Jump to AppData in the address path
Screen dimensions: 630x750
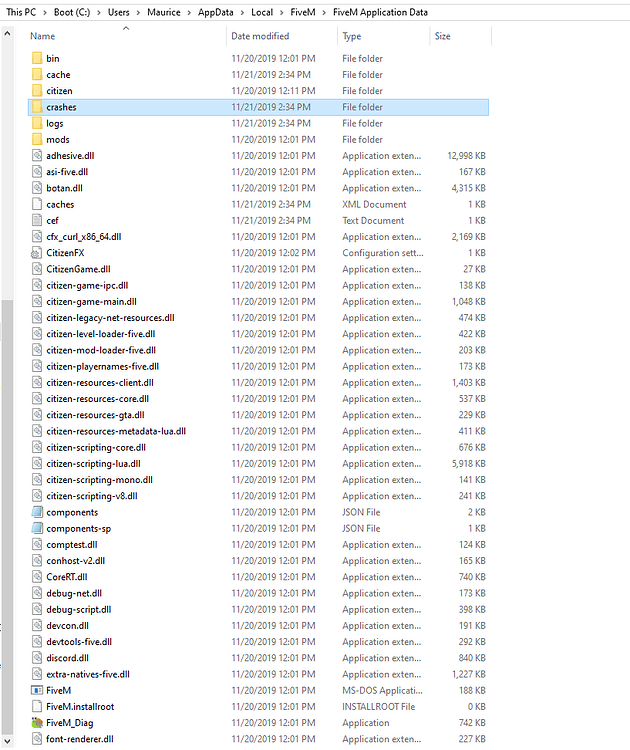216,12
